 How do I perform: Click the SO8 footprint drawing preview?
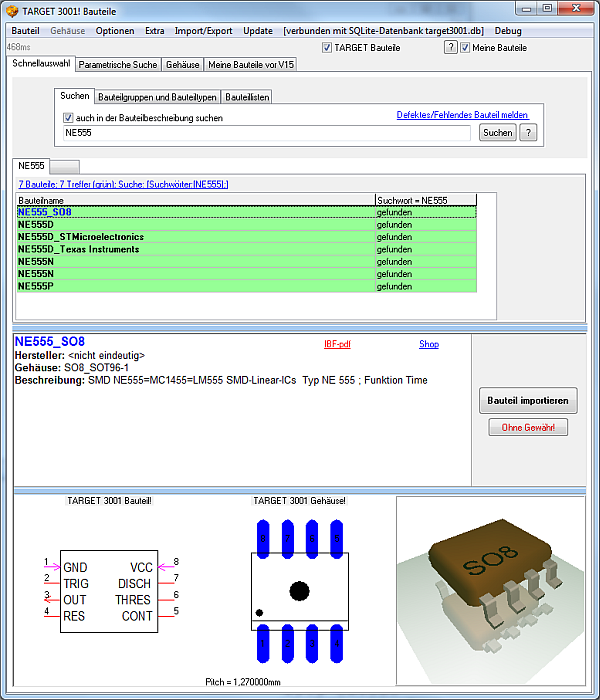pyautogui.click(x=300, y=590)
